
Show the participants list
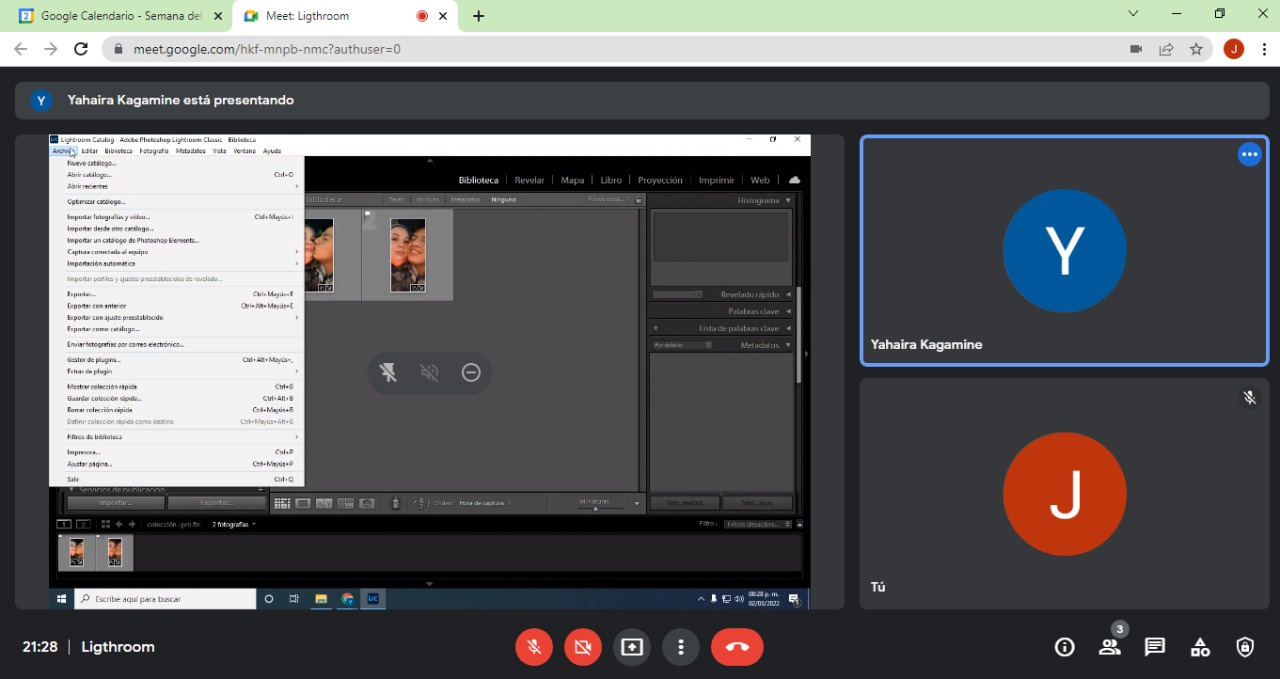(x=1110, y=647)
